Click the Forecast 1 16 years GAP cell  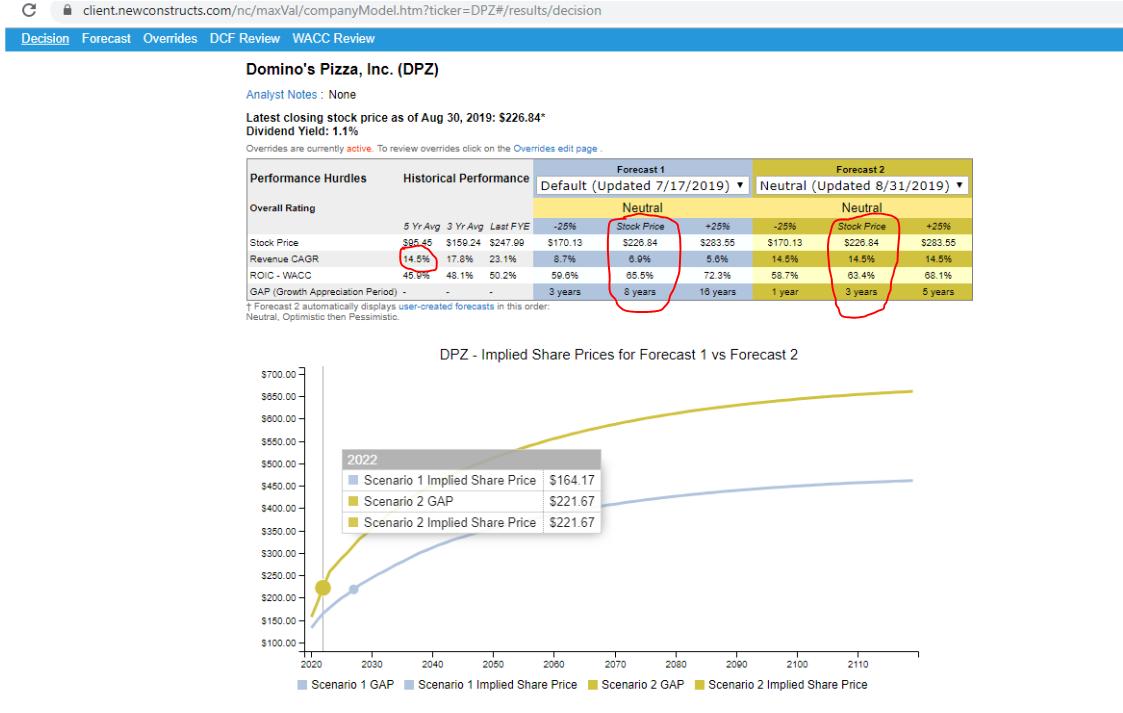pos(718,292)
